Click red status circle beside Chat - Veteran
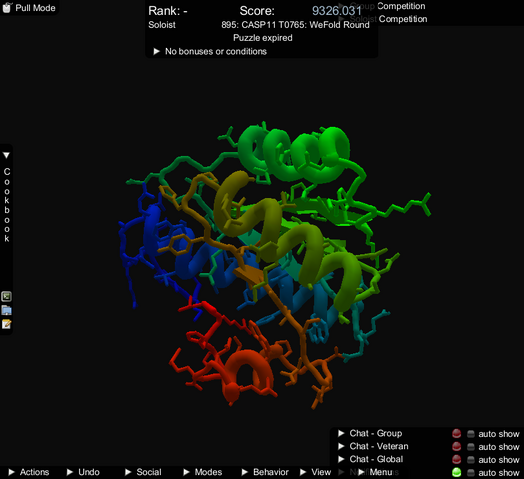524x479 pixels. (x=456, y=447)
